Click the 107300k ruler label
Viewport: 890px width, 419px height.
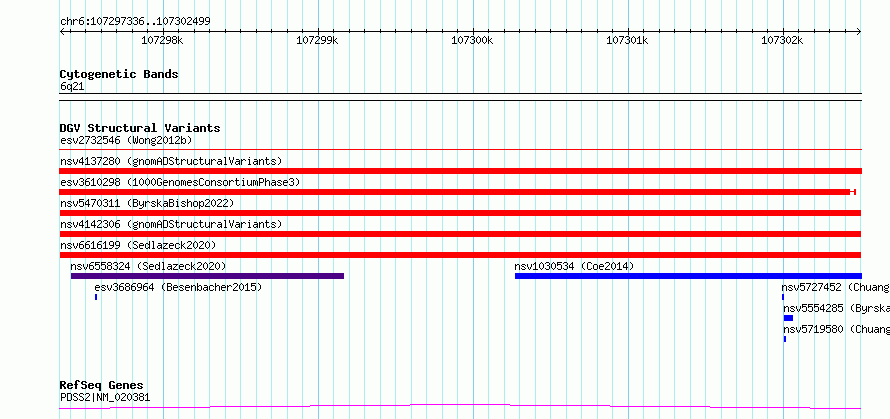point(472,40)
